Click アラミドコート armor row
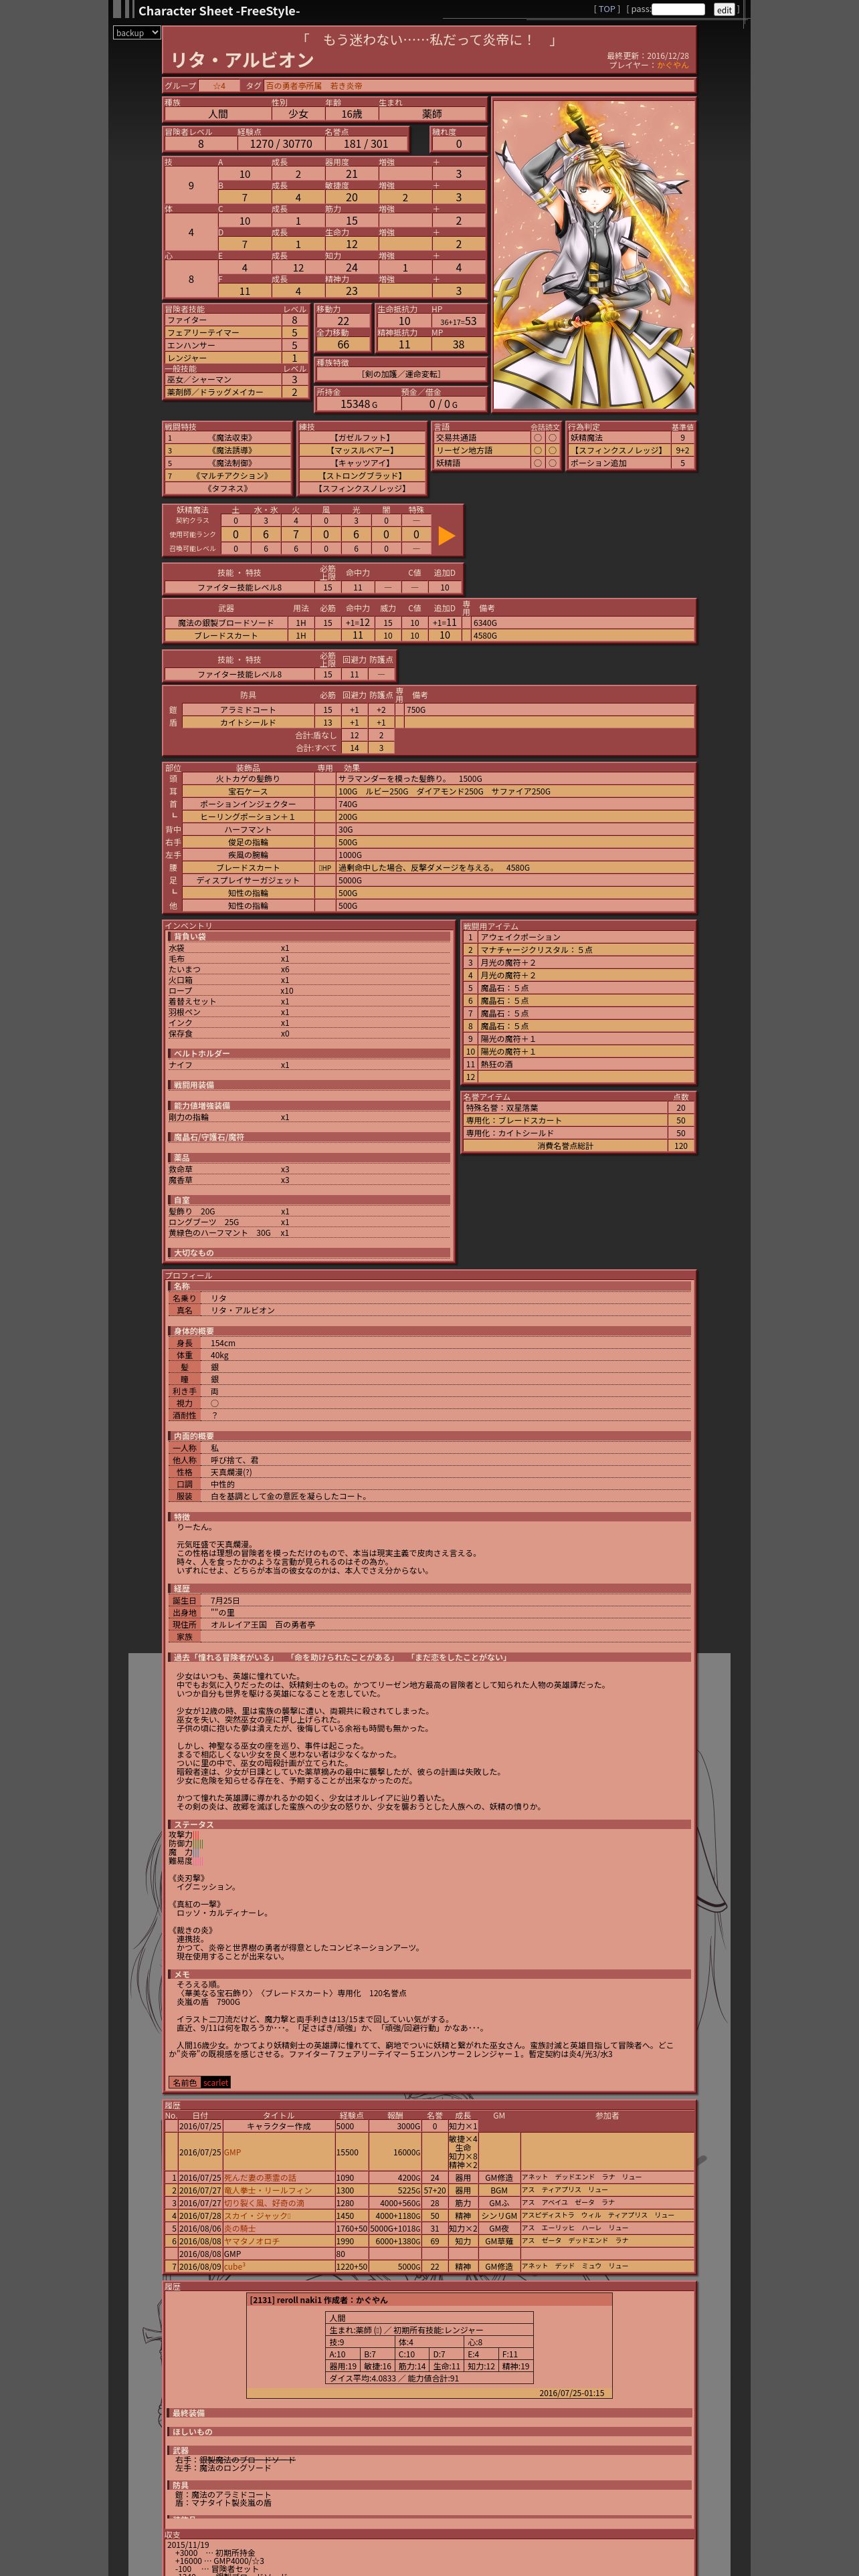The height and width of the screenshot is (2576, 859). point(429,709)
